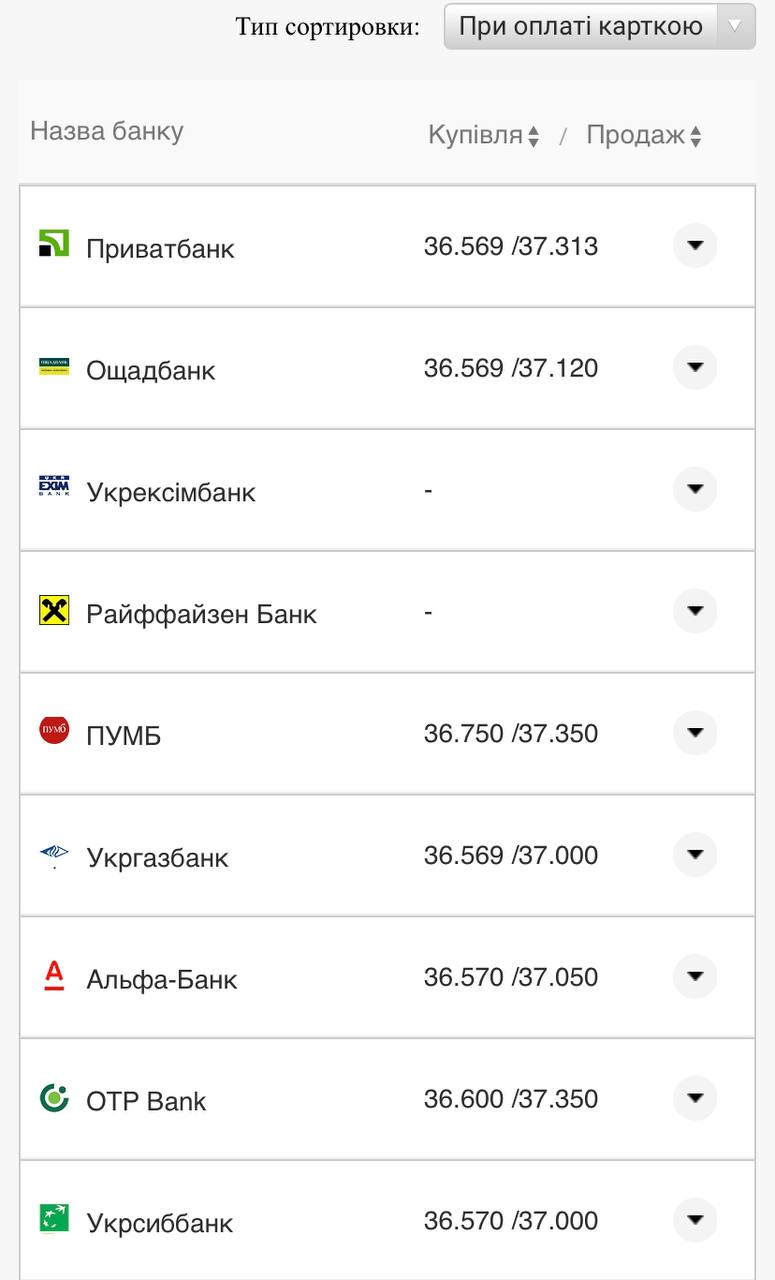Click the Укрсиббанк green logo icon
The image size is (775, 1280).
54,1219
